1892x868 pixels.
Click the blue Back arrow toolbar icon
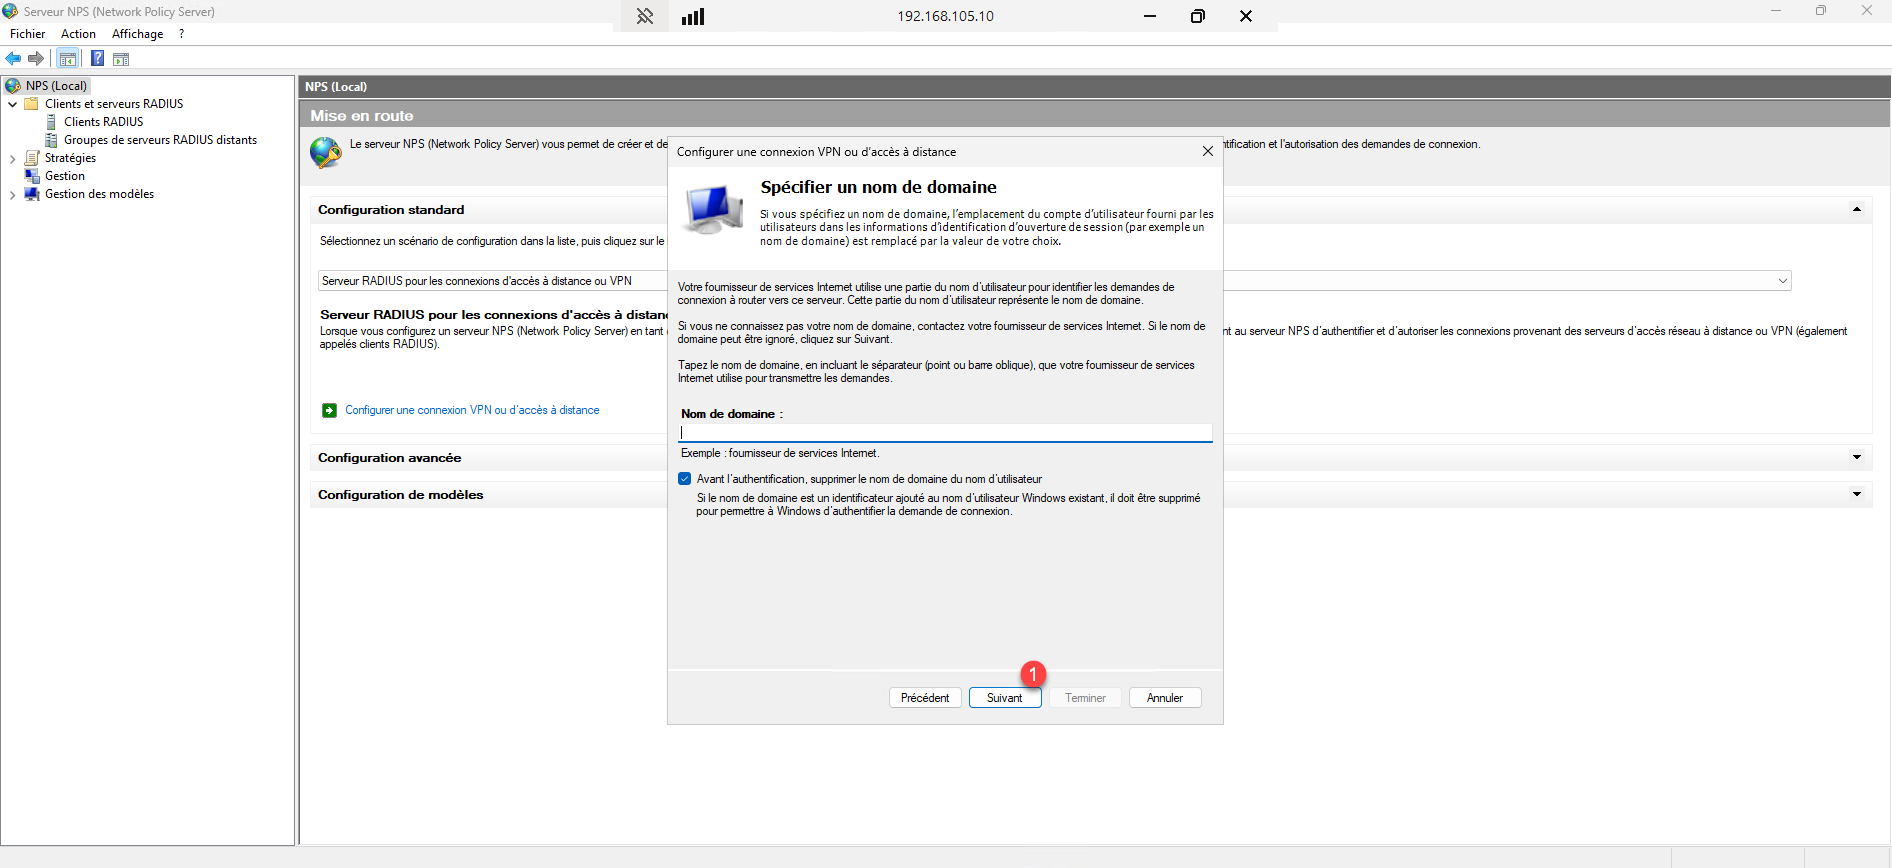point(14,59)
